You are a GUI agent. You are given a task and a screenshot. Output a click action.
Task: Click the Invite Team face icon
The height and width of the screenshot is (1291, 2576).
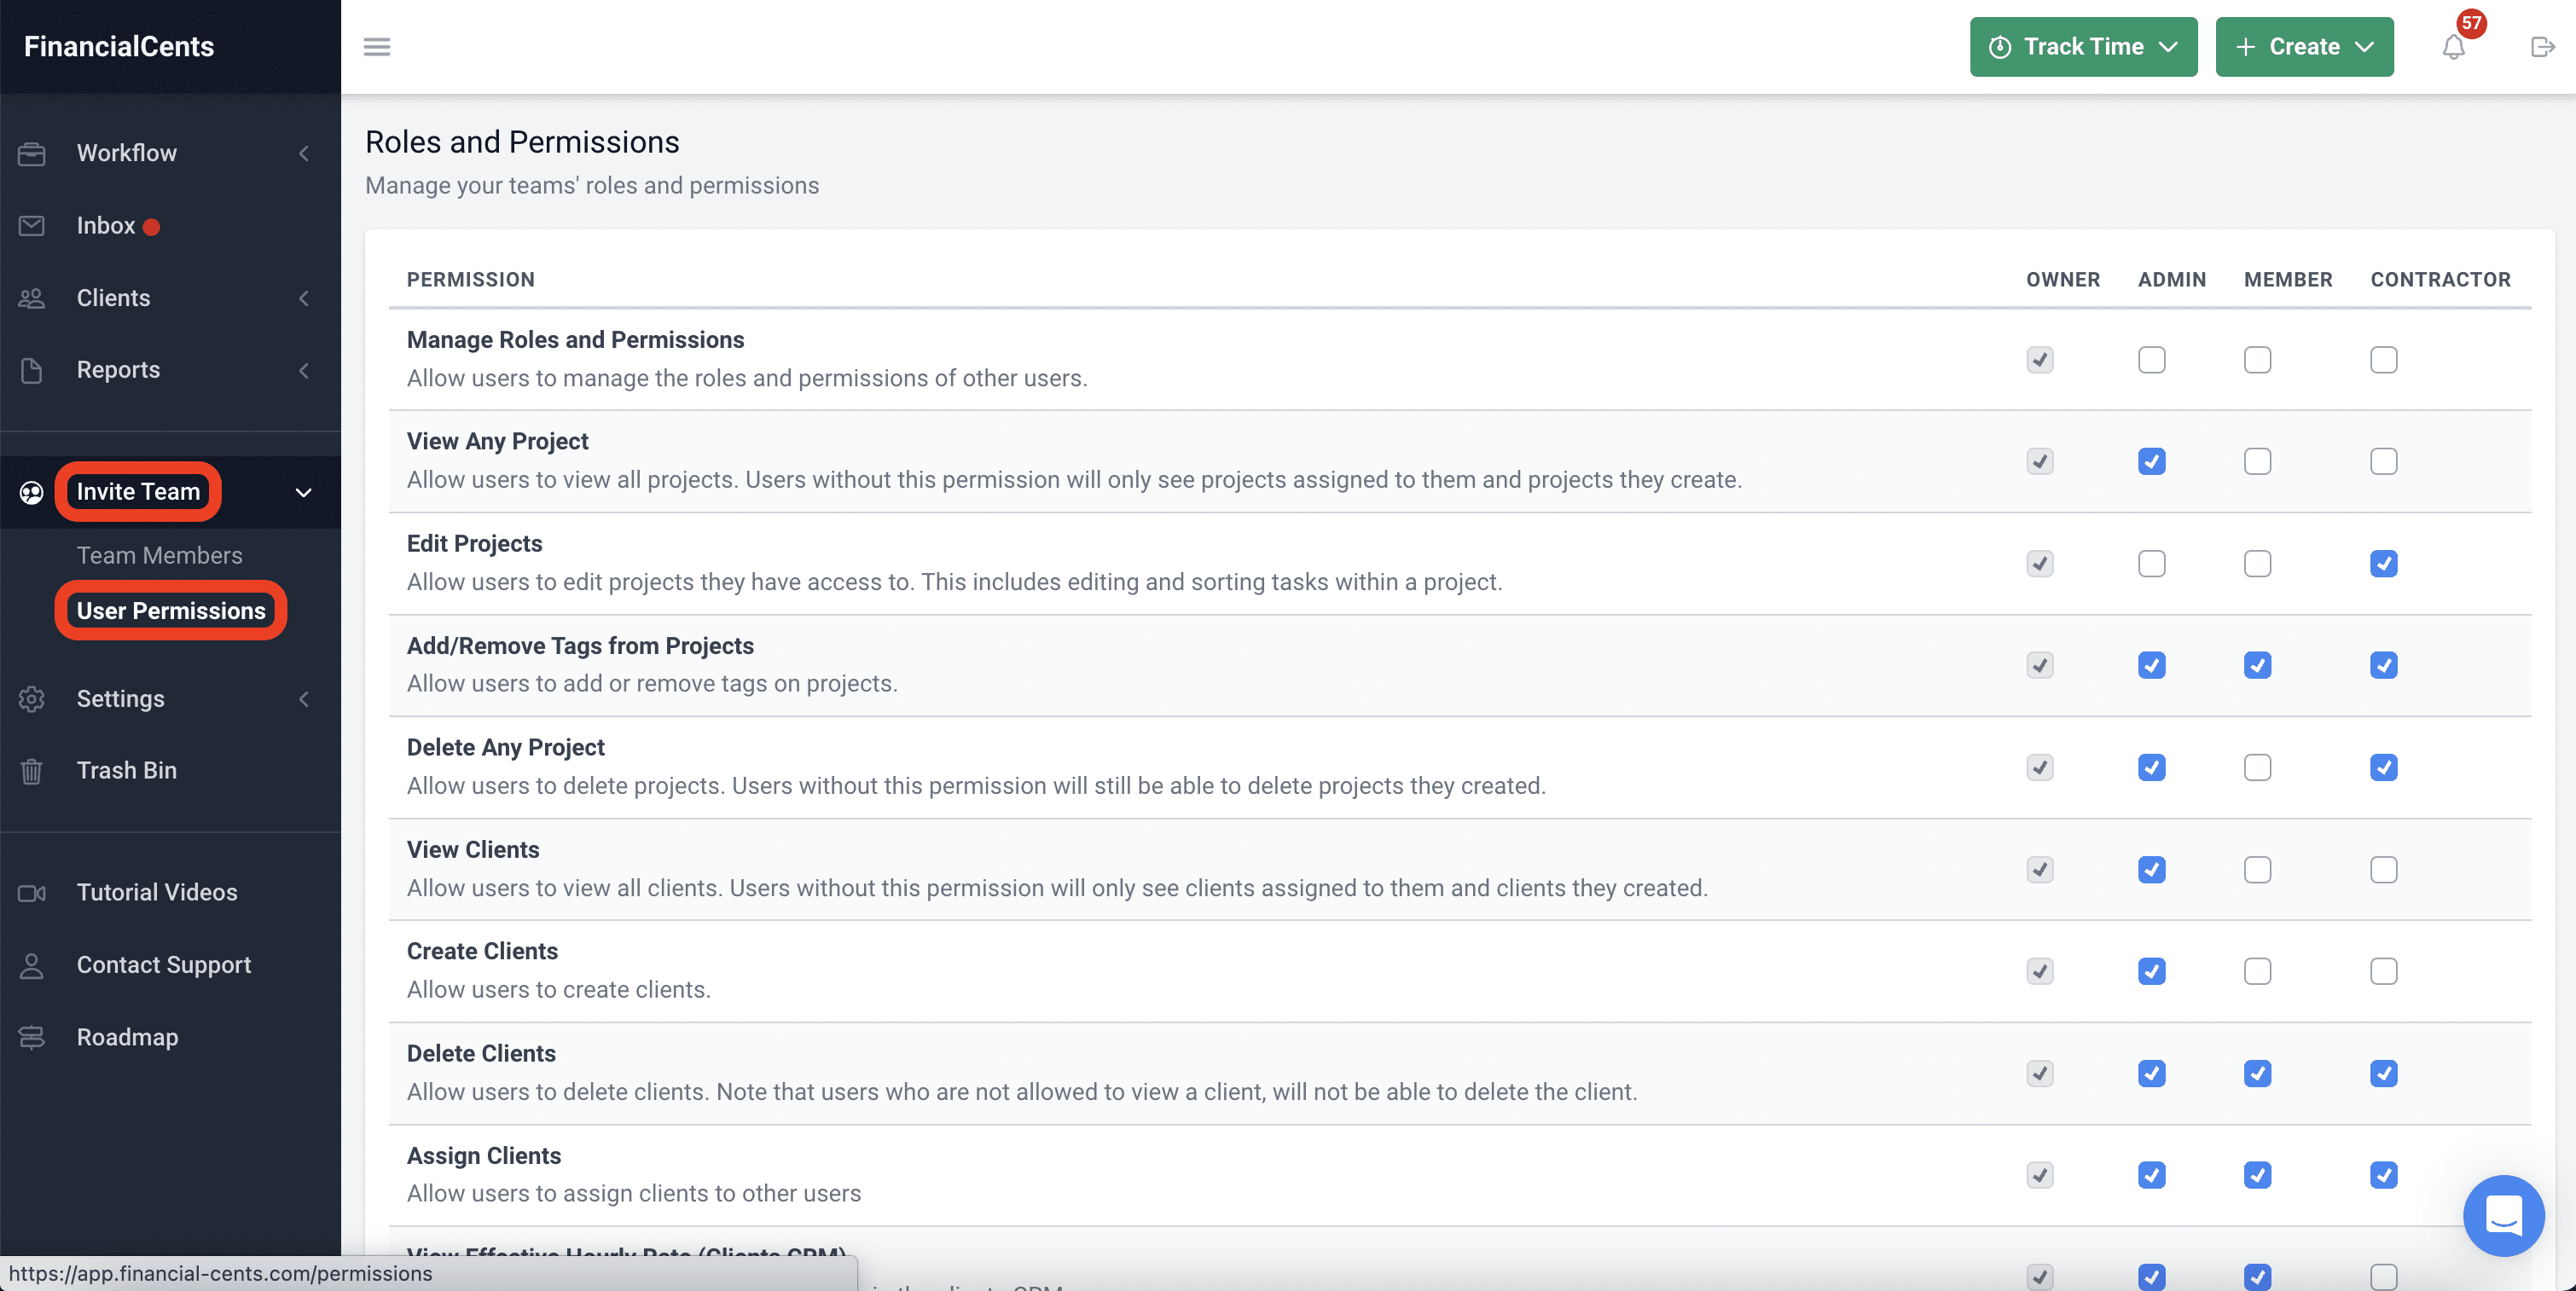tap(32, 492)
